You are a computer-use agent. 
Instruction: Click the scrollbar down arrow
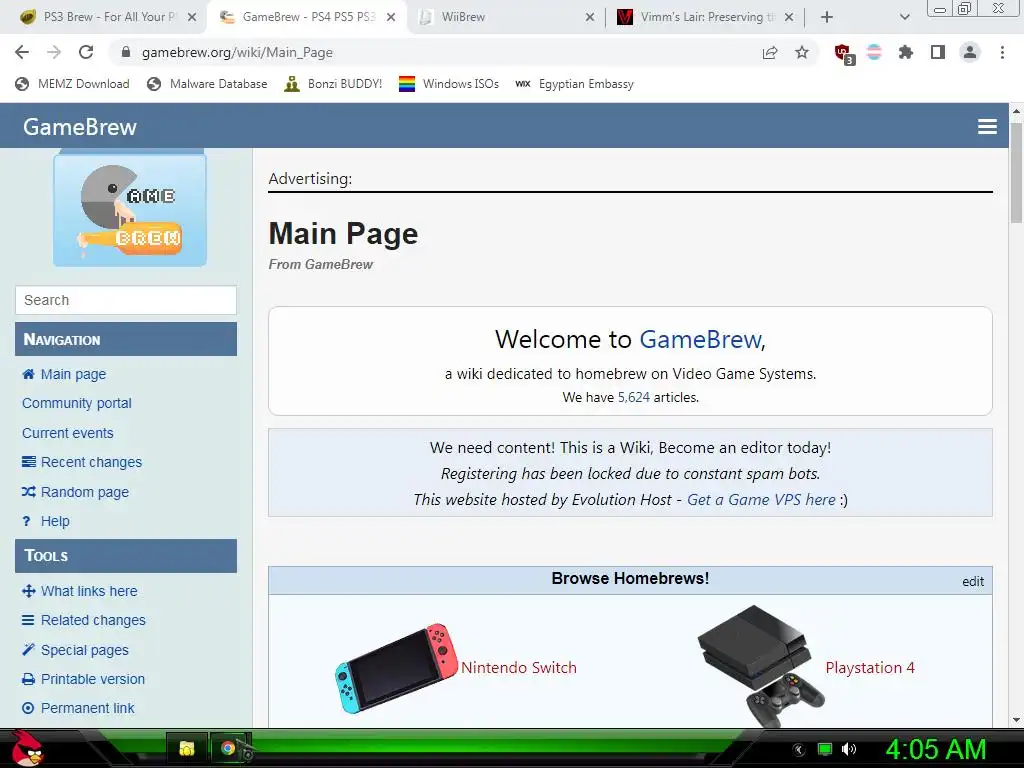tap(1016, 720)
